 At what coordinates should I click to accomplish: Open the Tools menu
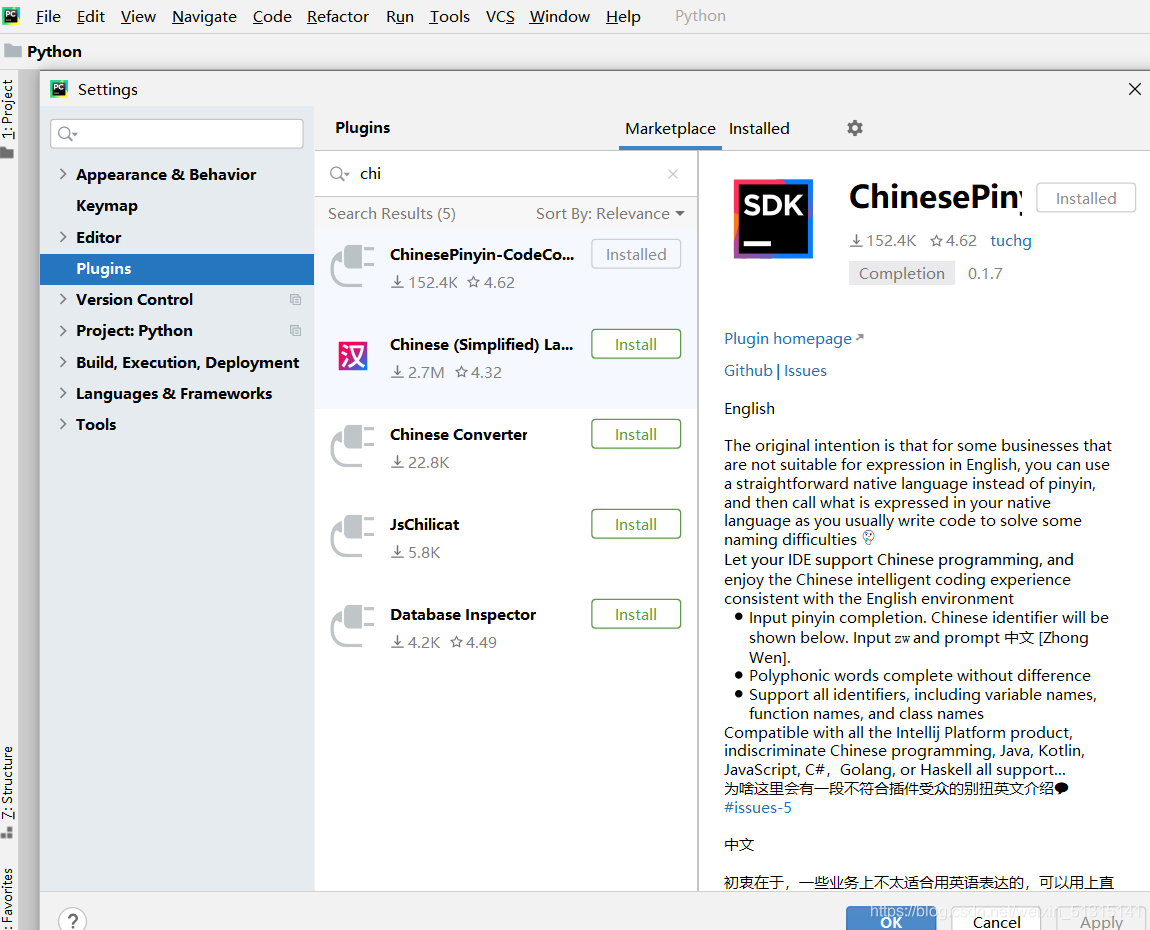(x=449, y=16)
